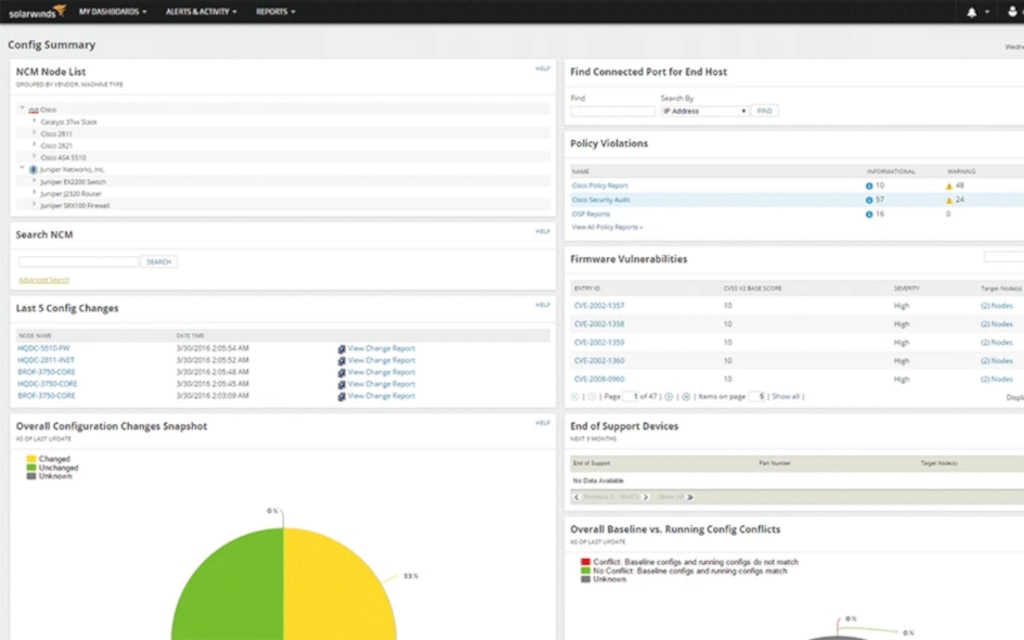Click the SEARCH button in Search NCM
The width and height of the screenshot is (1024, 640).
(x=159, y=261)
